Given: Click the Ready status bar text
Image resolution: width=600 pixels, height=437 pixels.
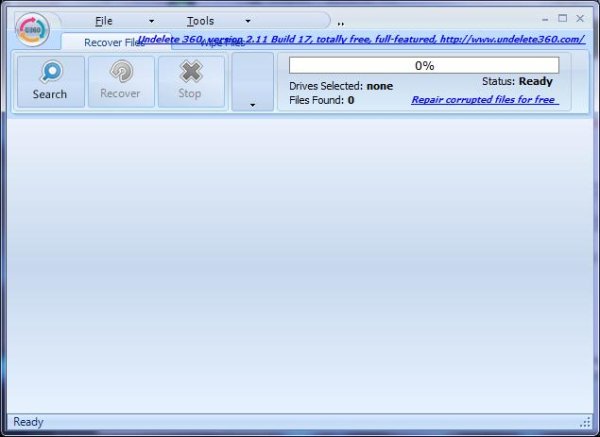Looking at the screenshot, I should pos(28,422).
